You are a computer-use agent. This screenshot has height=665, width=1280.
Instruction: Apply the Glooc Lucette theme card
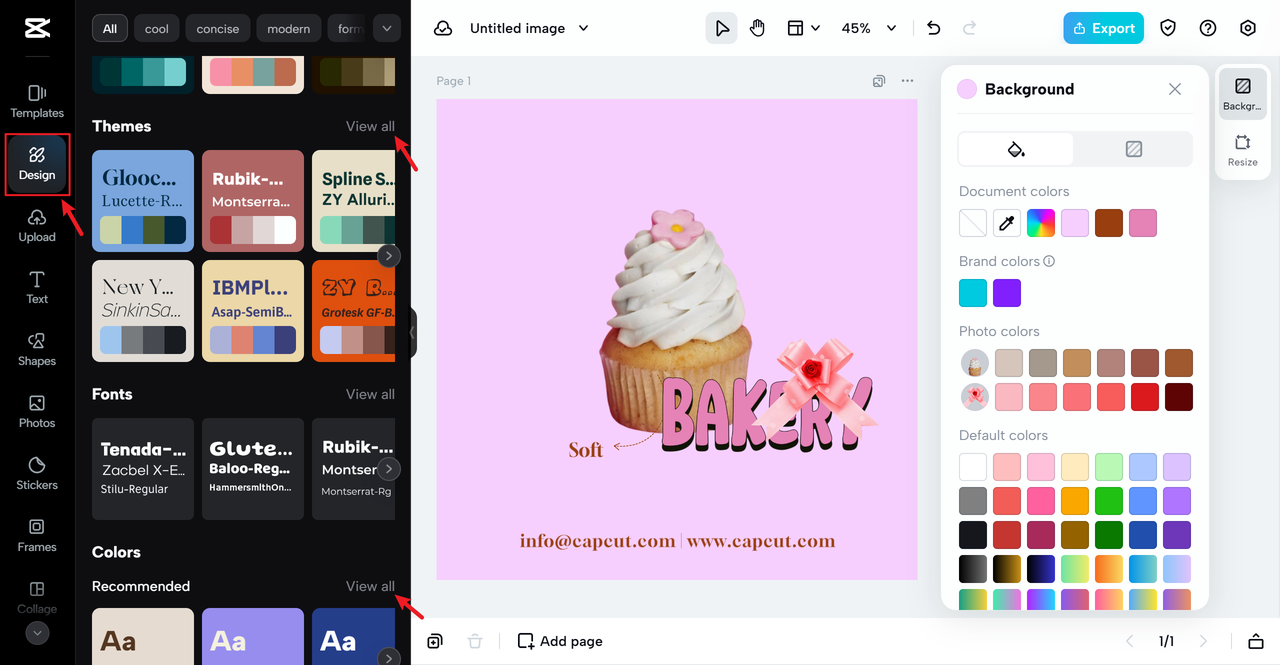[x=143, y=200]
